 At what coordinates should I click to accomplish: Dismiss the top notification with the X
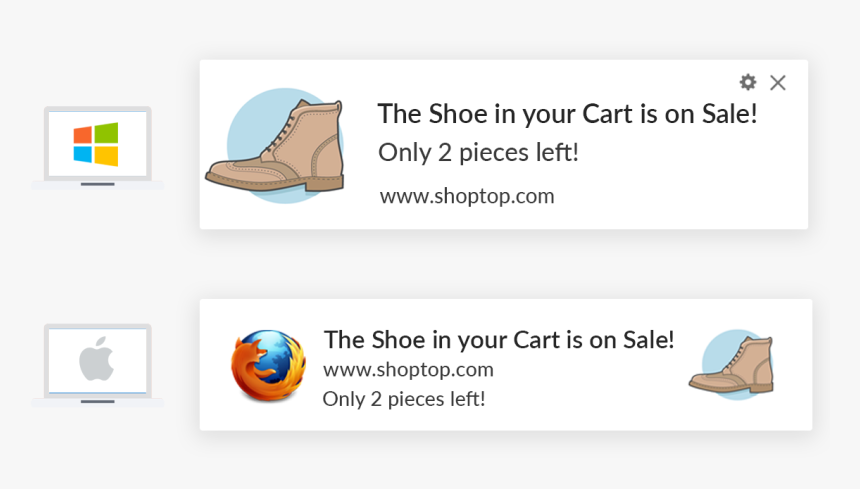pyautogui.click(x=778, y=83)
